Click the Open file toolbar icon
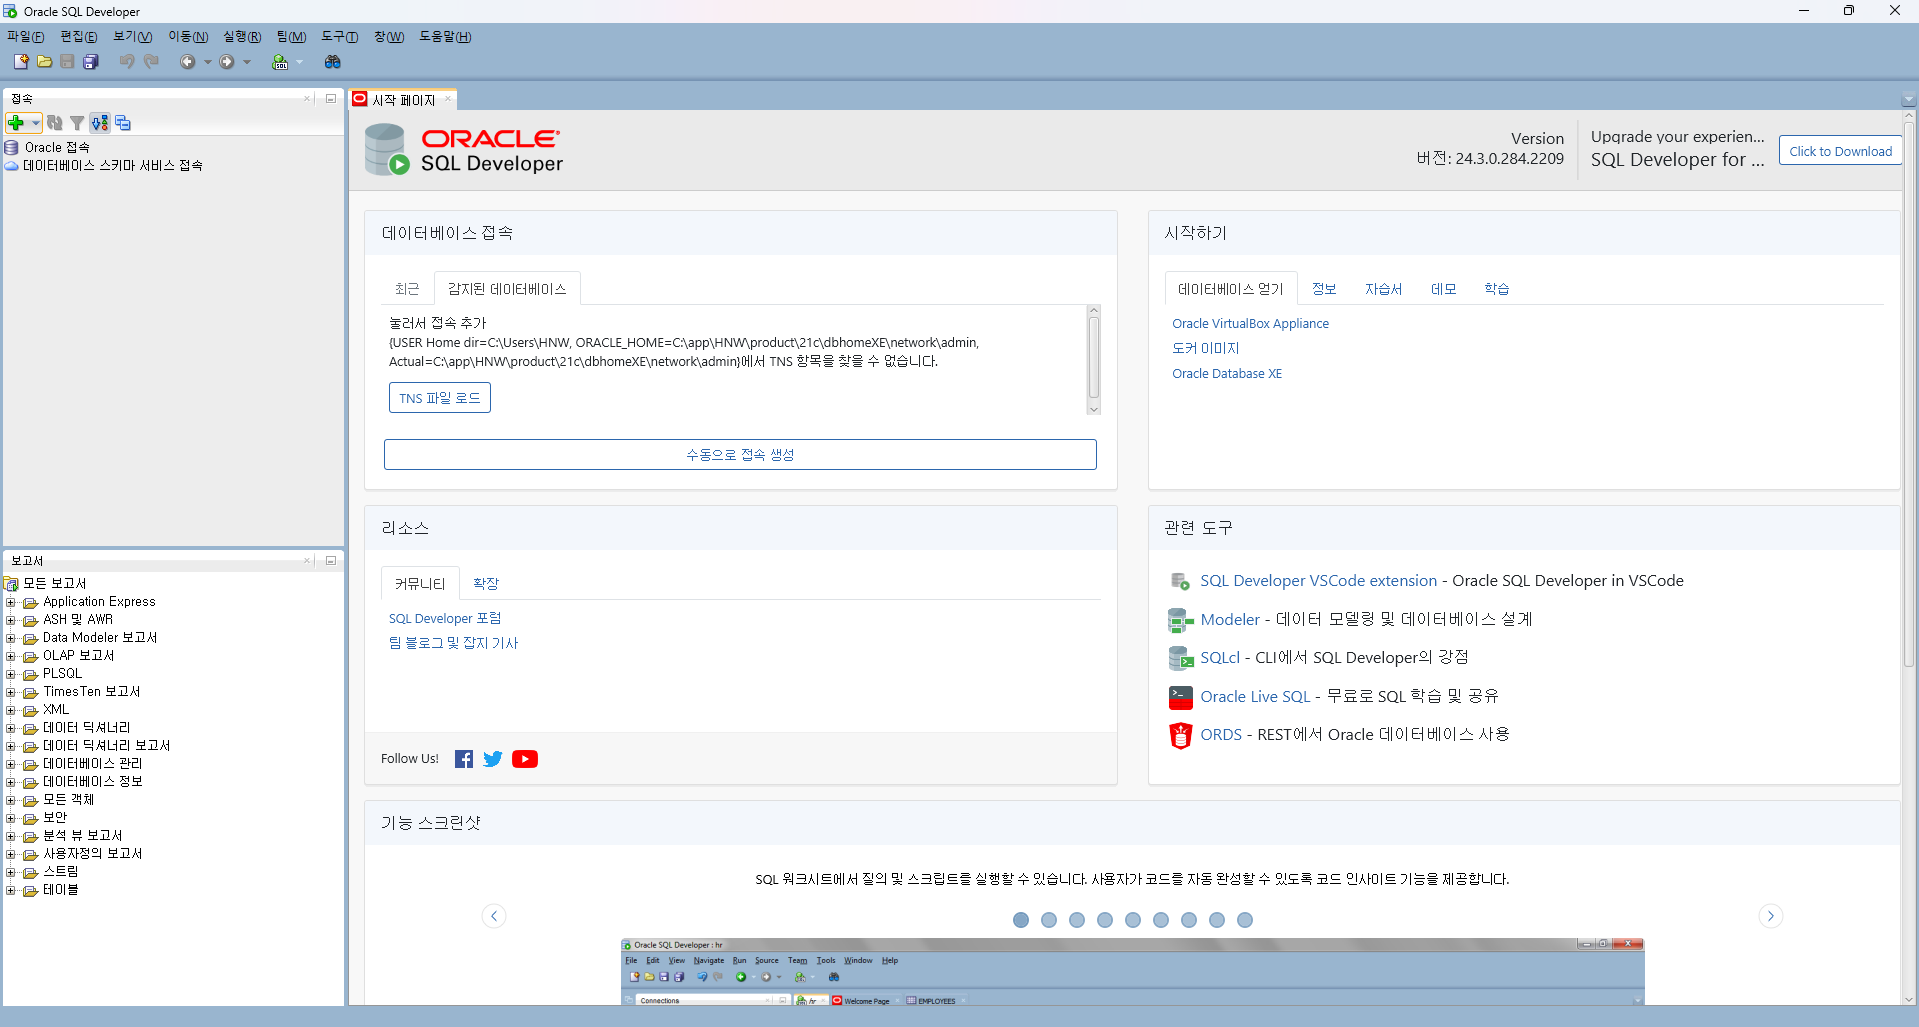 (45, 61)
